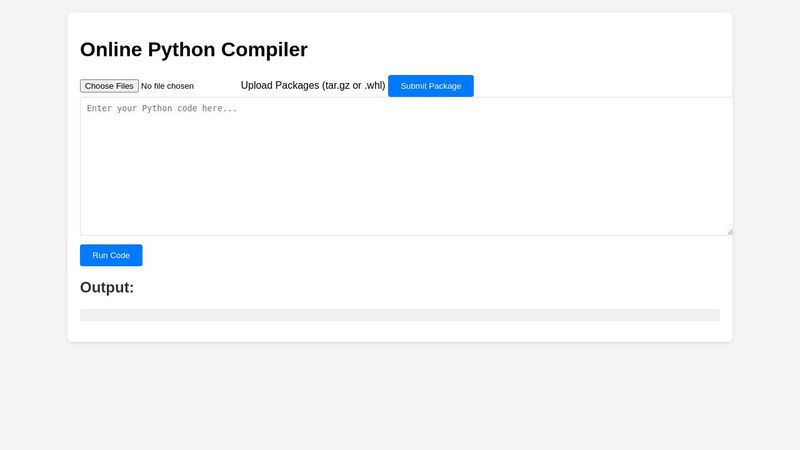Click the Upload Packages label text
This screenshot has width=800, height=450.
312,86
